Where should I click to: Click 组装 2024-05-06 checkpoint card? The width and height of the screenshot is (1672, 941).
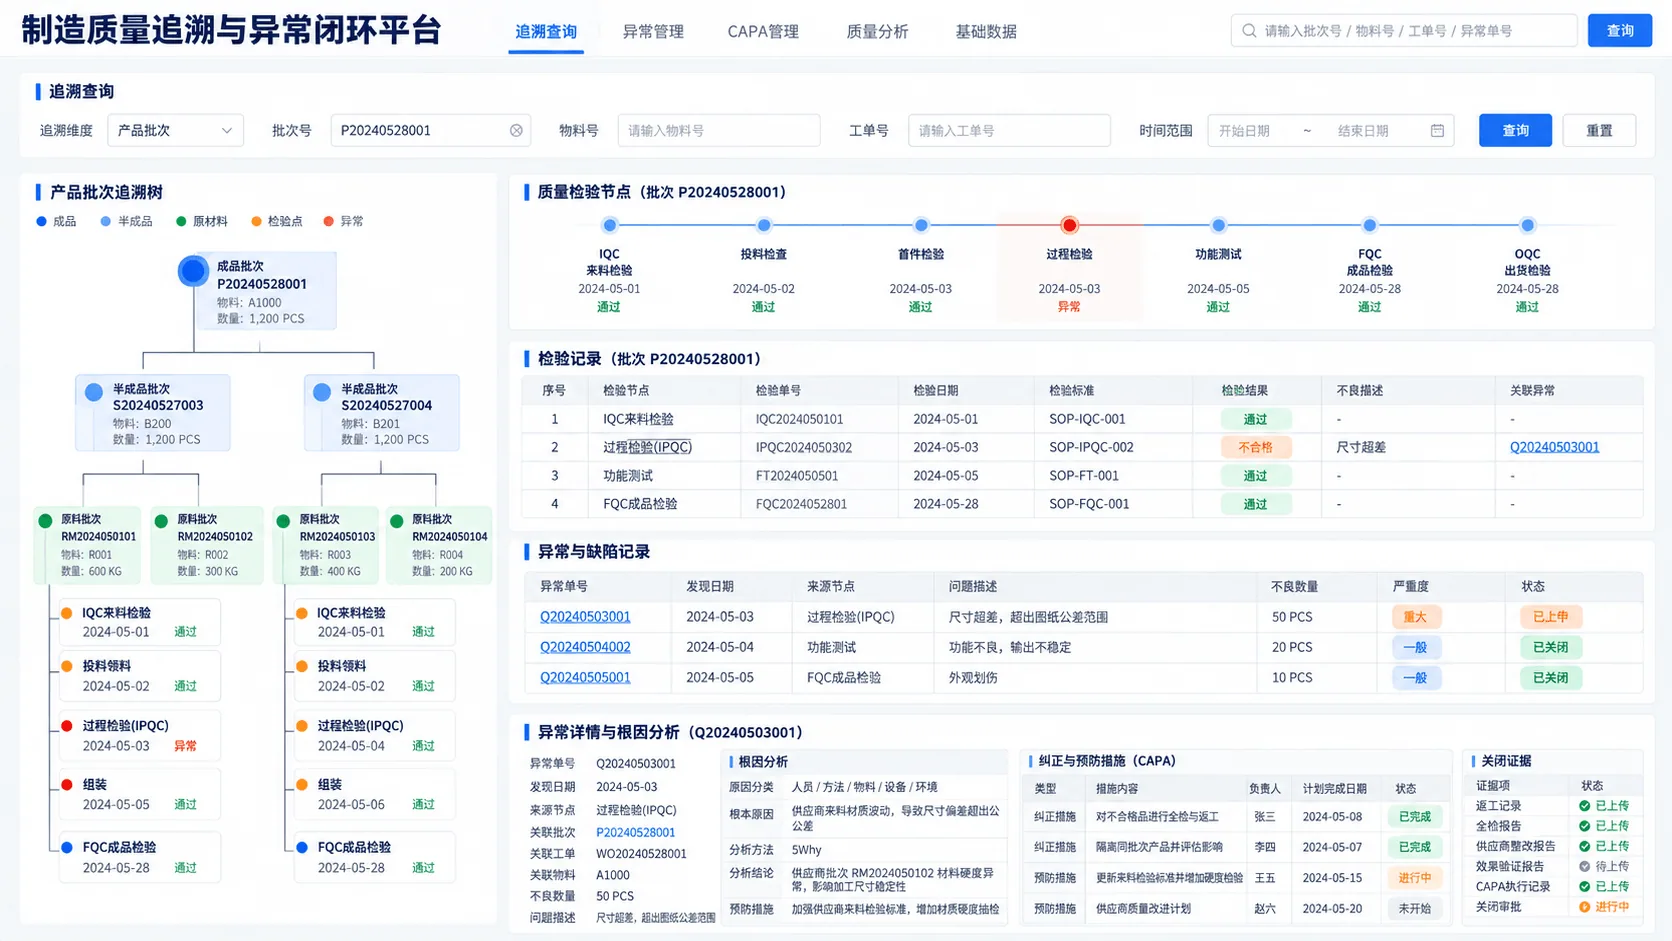coord(374,794)
